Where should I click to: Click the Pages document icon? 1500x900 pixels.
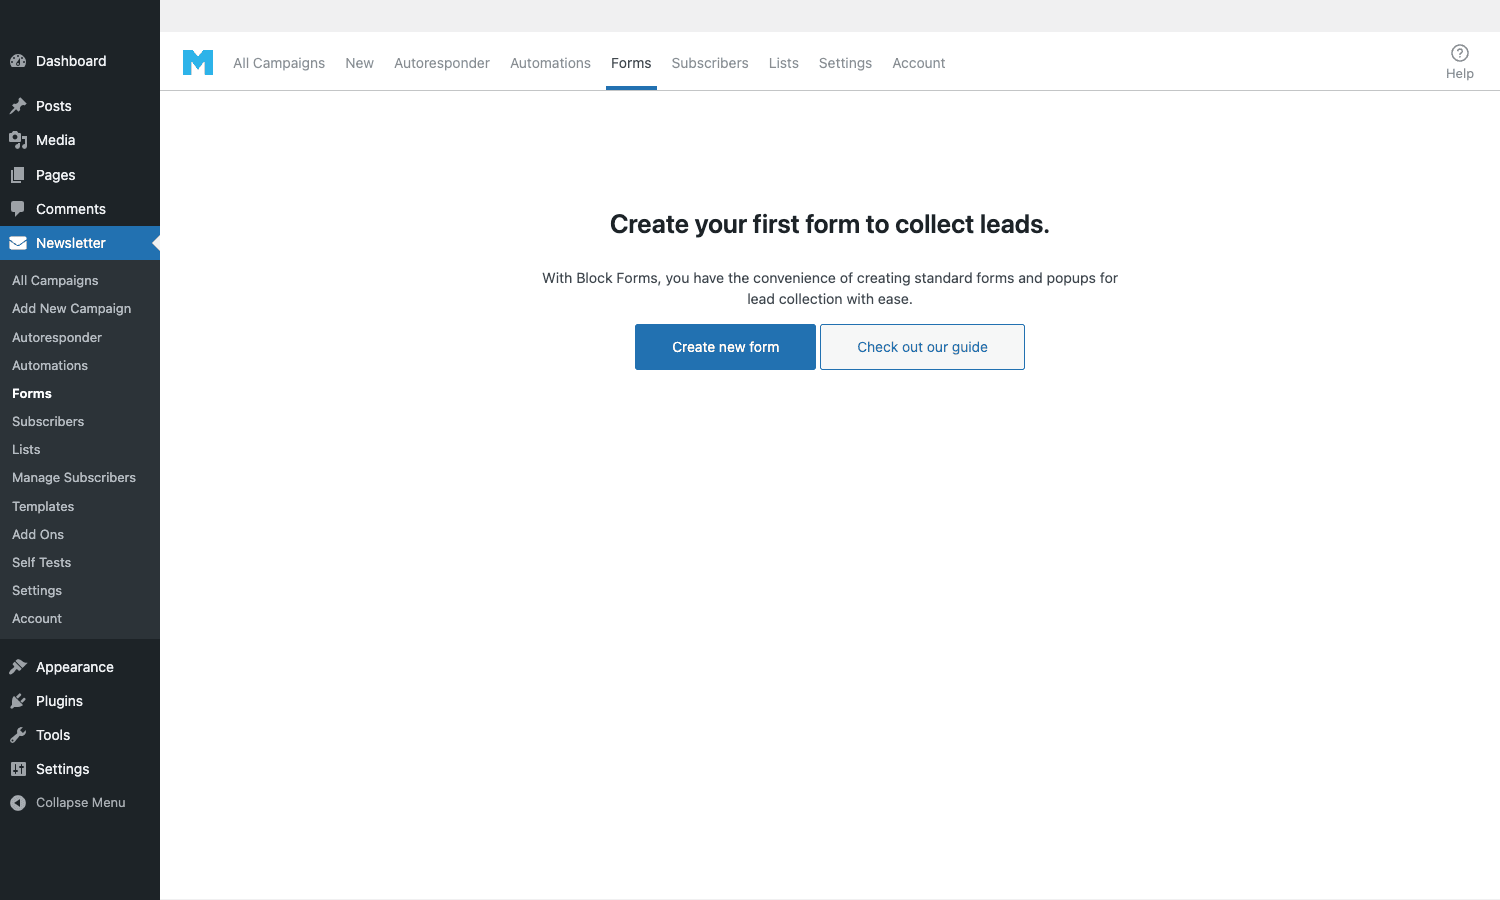(18, 175)
